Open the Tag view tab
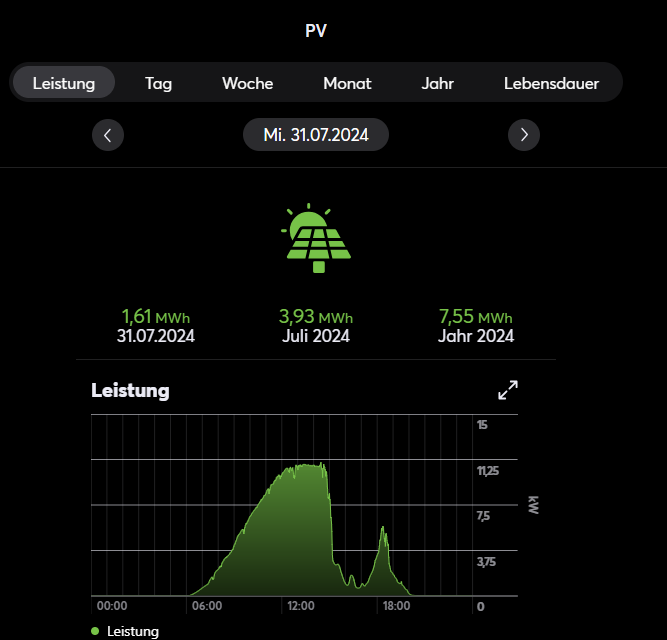 (158, 83)
